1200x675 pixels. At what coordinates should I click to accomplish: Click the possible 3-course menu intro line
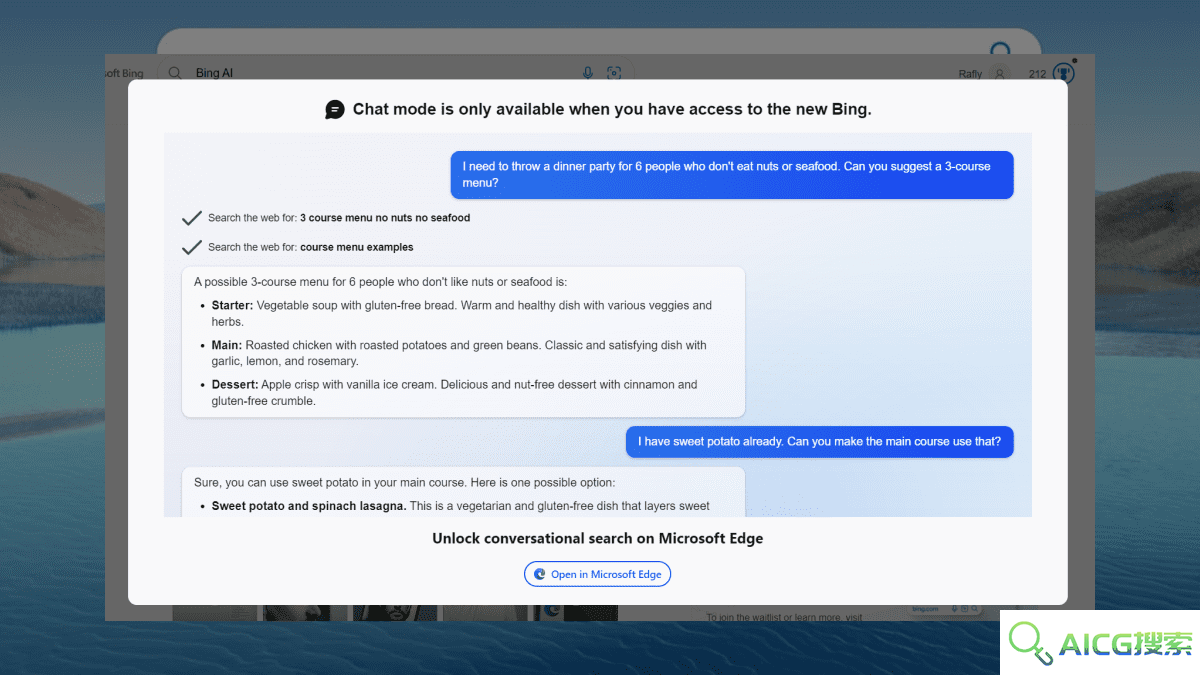click(381, 282)
